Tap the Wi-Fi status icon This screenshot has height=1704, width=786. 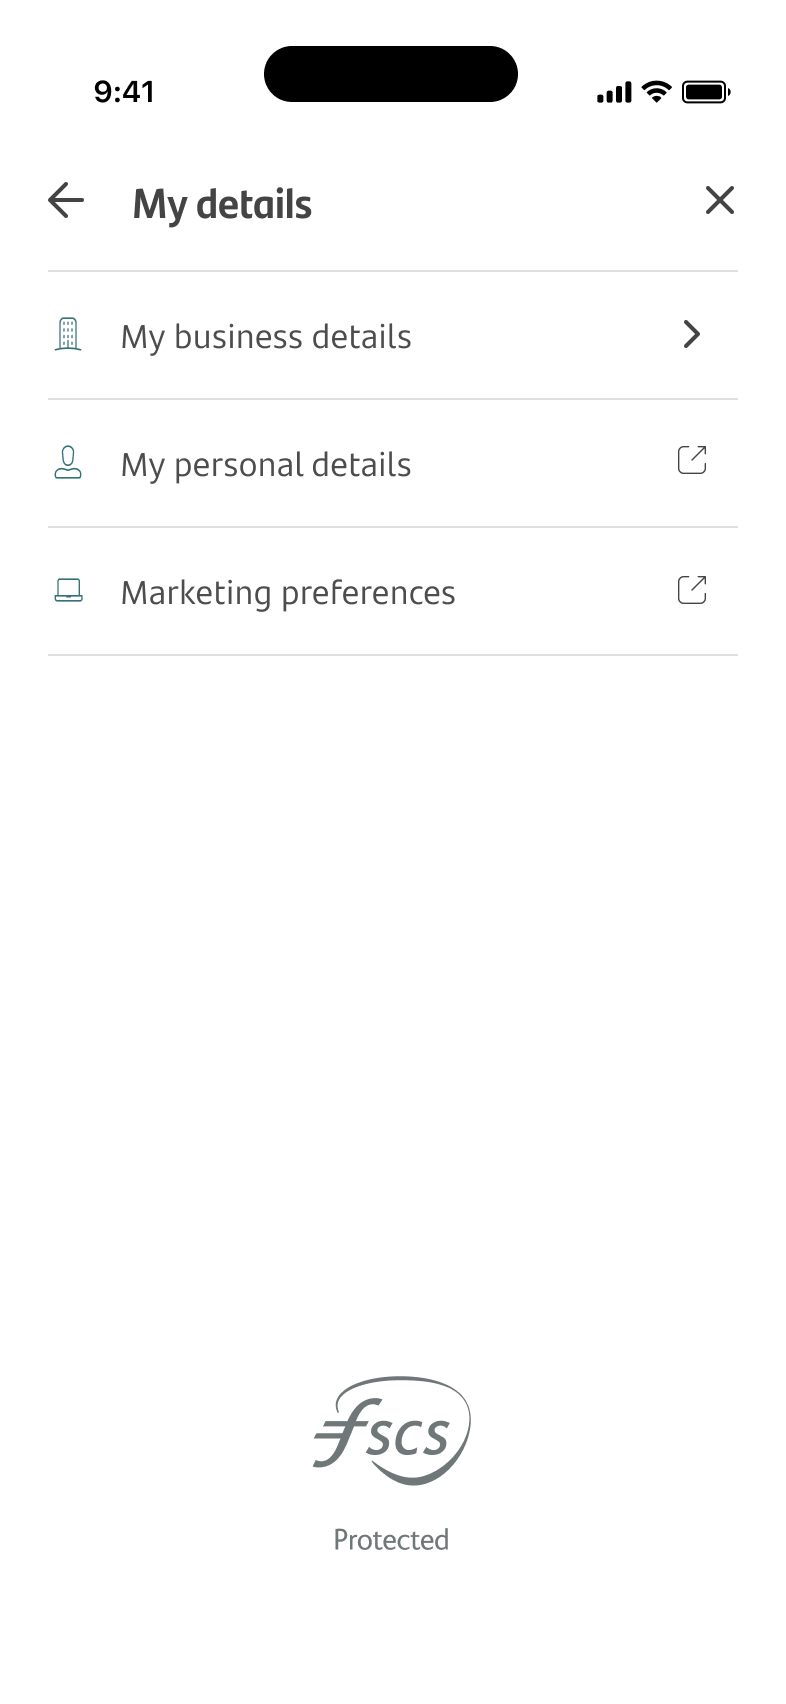click(656, 92)
